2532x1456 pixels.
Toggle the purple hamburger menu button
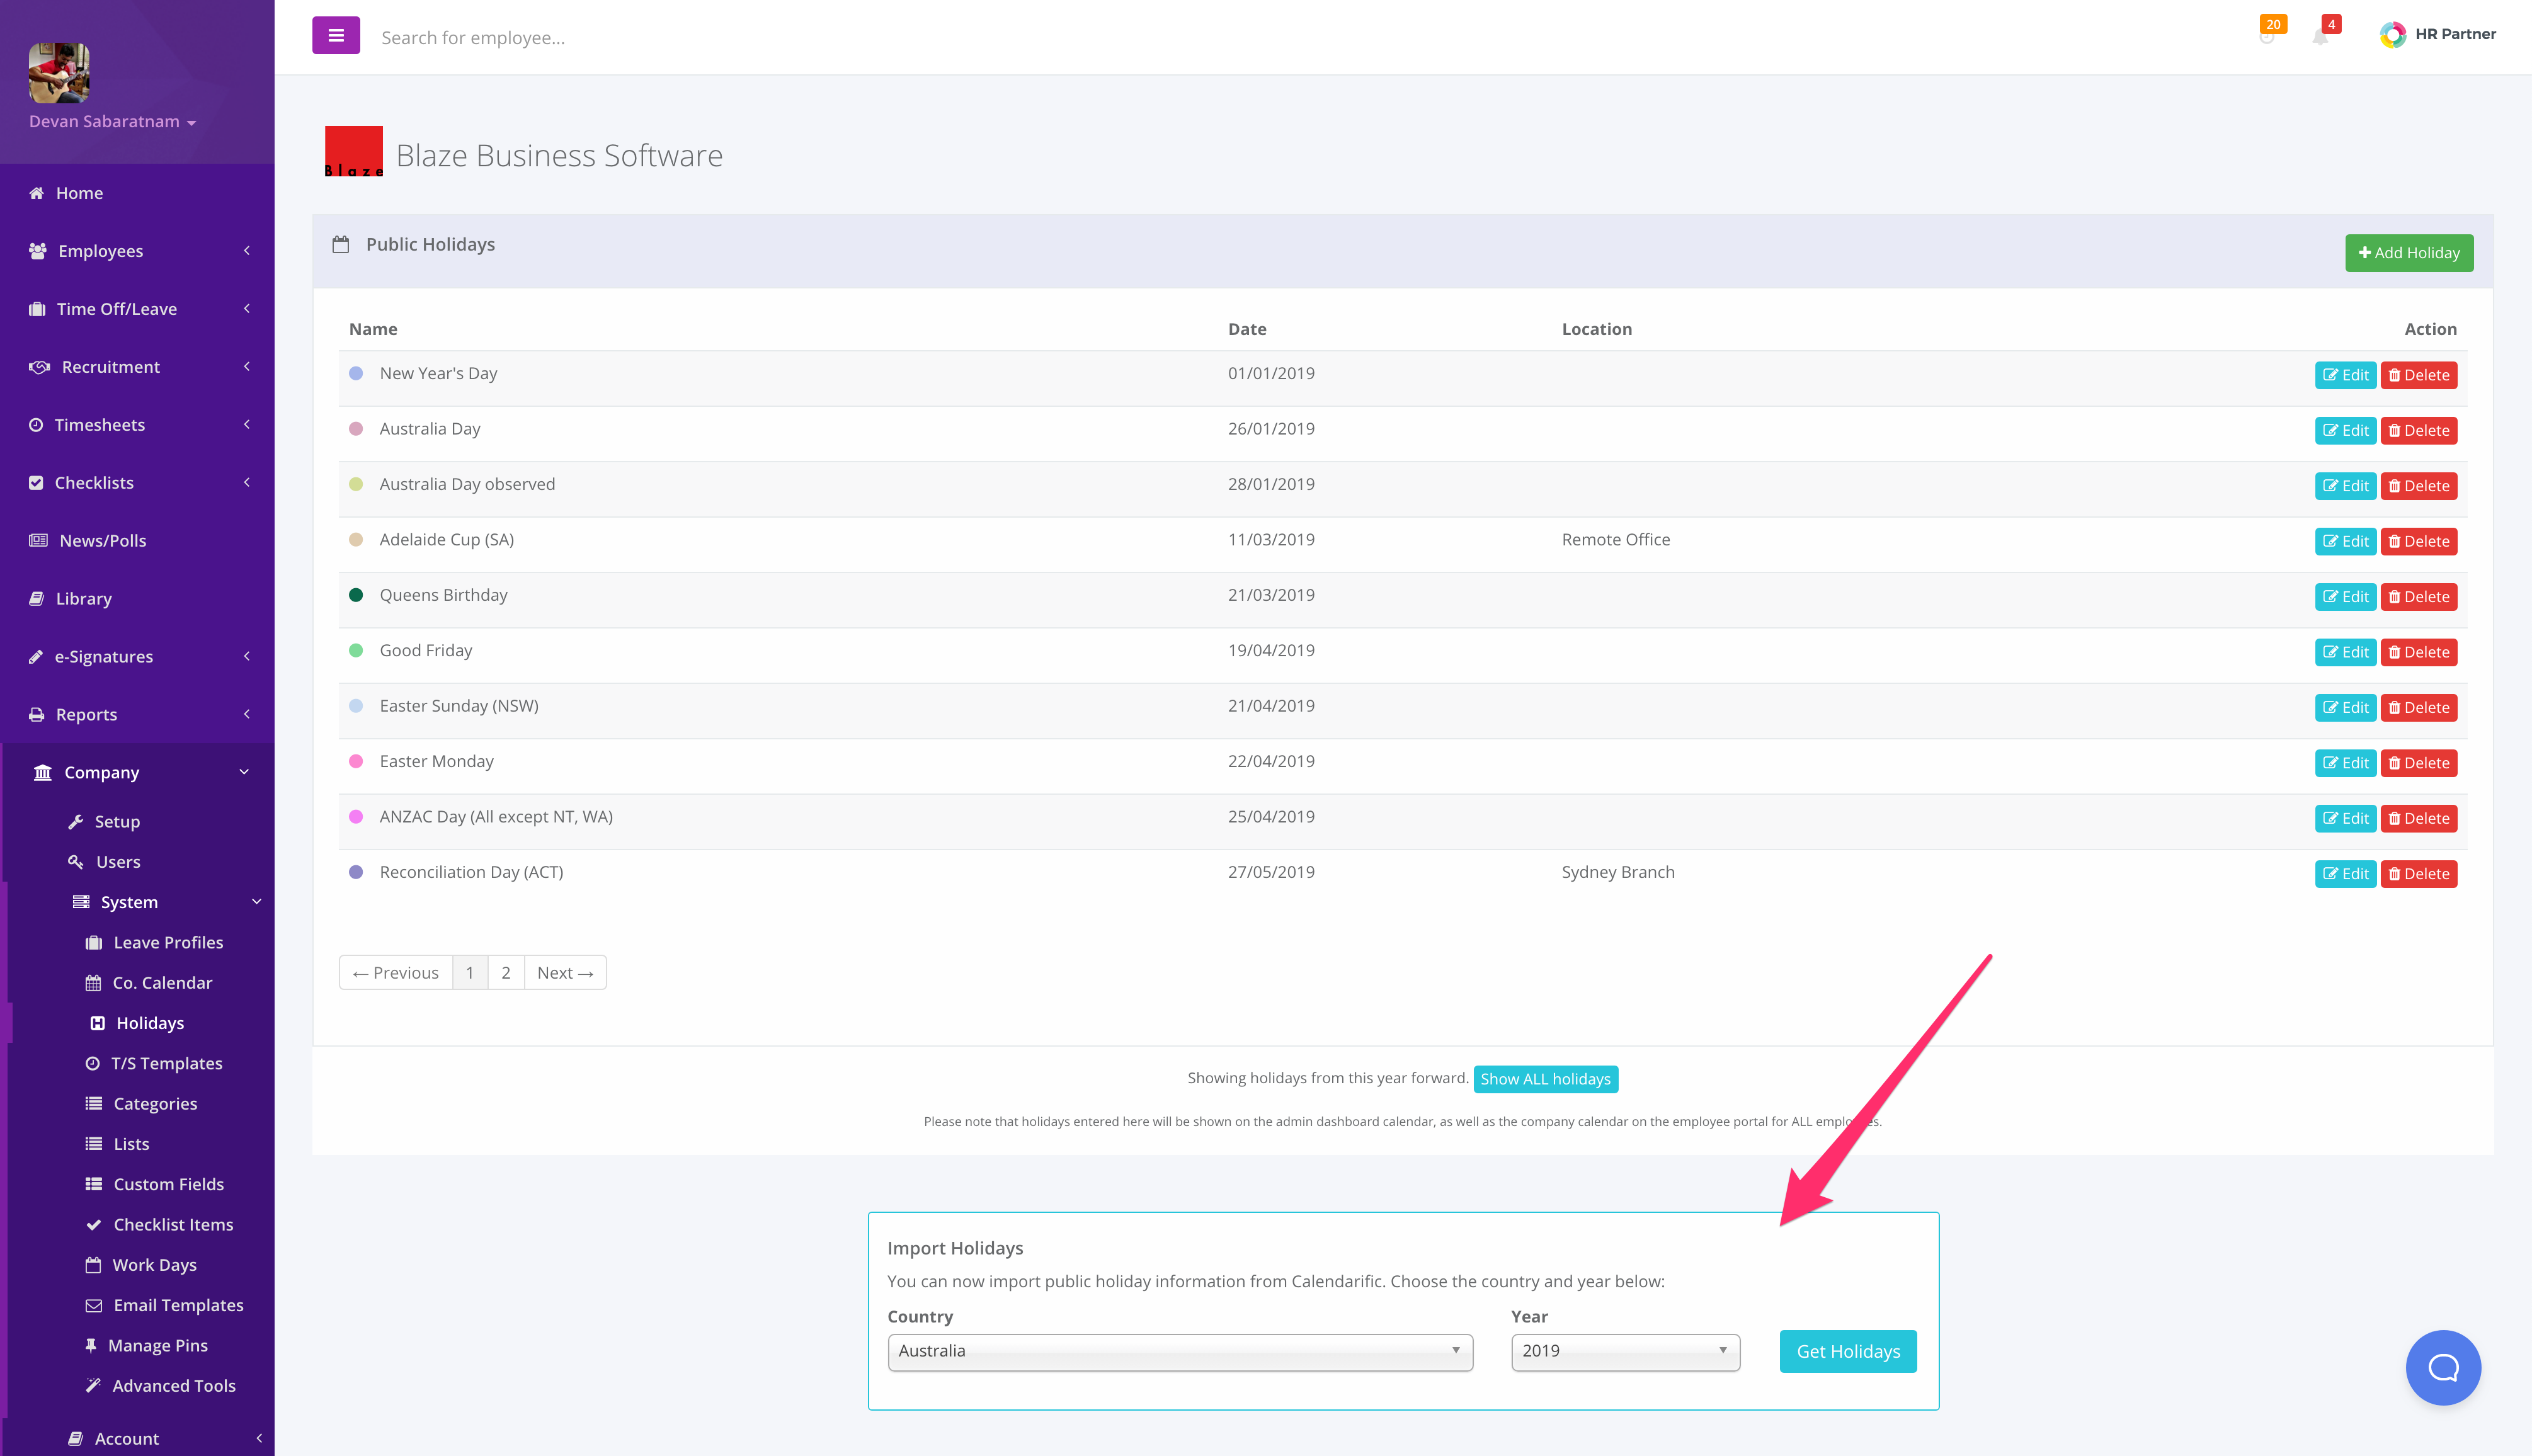pos(336,36)
